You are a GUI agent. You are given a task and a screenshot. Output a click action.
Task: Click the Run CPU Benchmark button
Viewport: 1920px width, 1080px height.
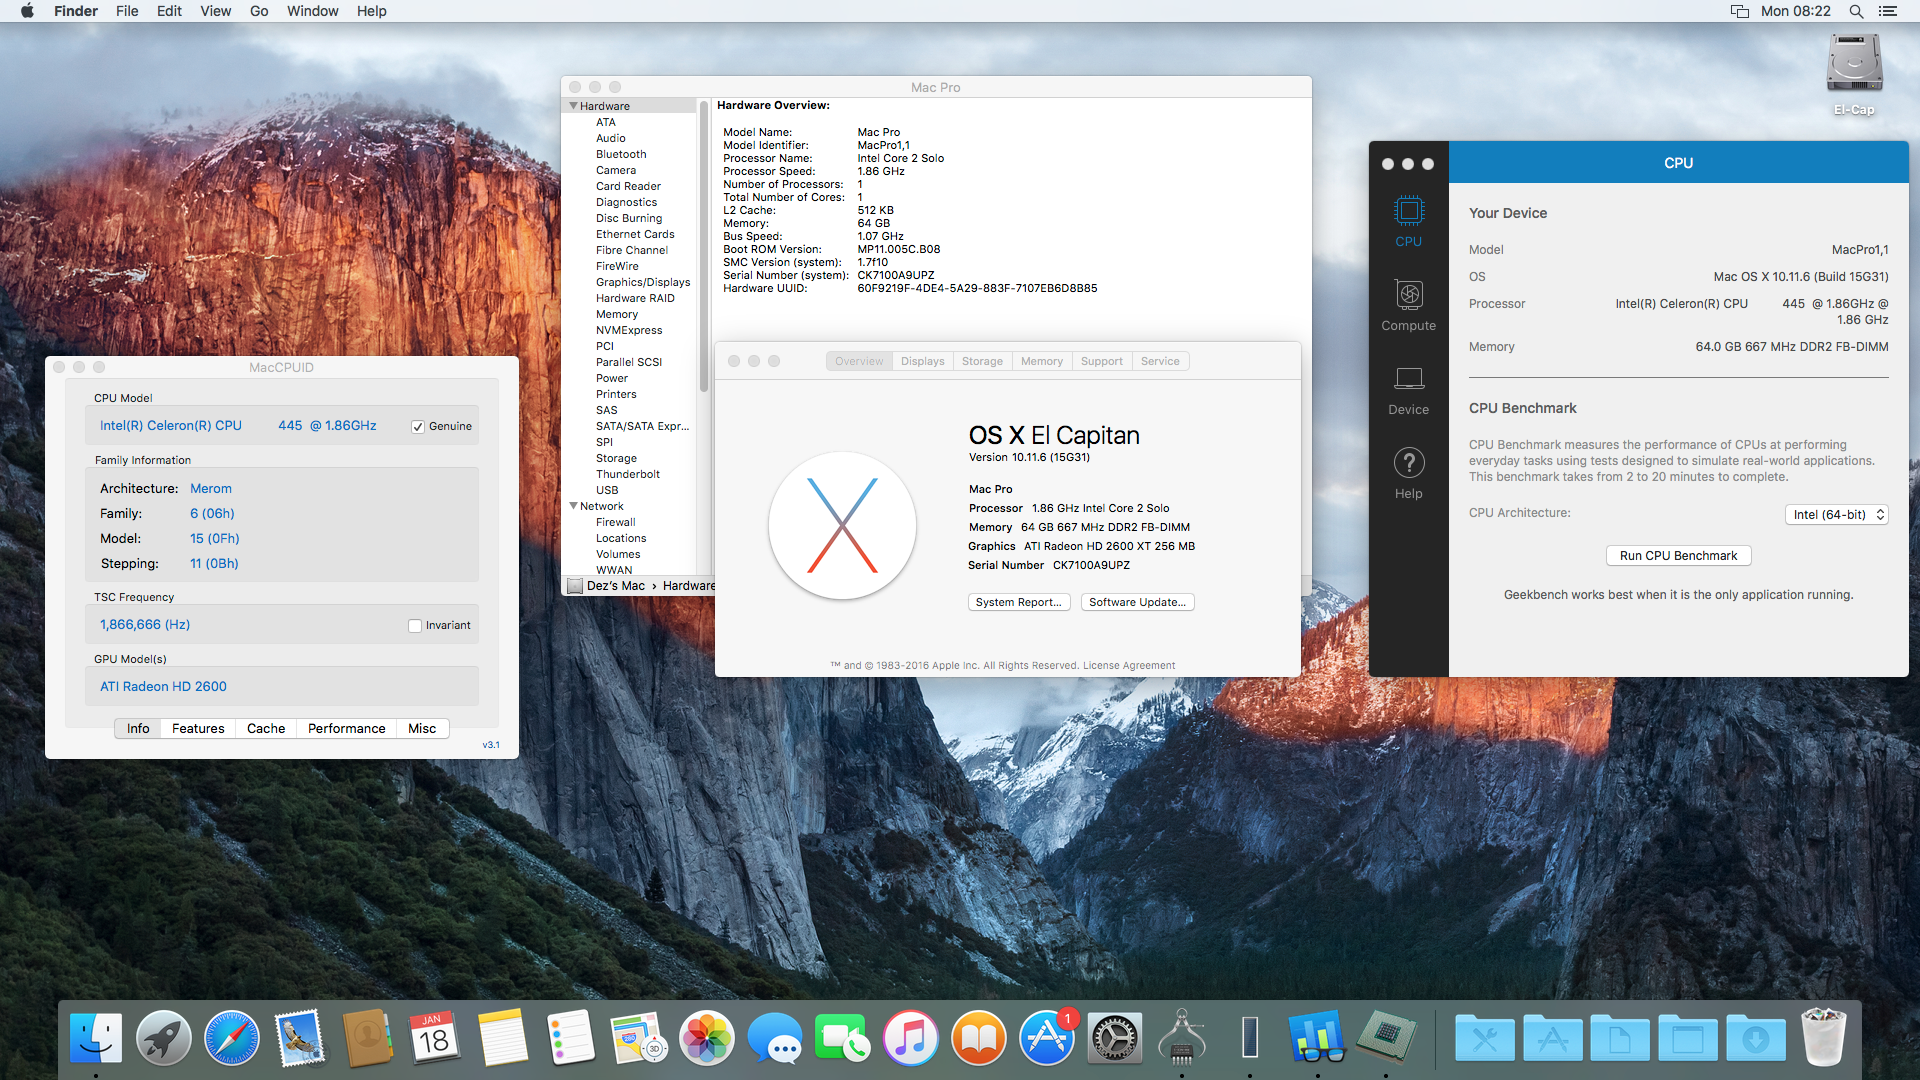coord(1678,555)
